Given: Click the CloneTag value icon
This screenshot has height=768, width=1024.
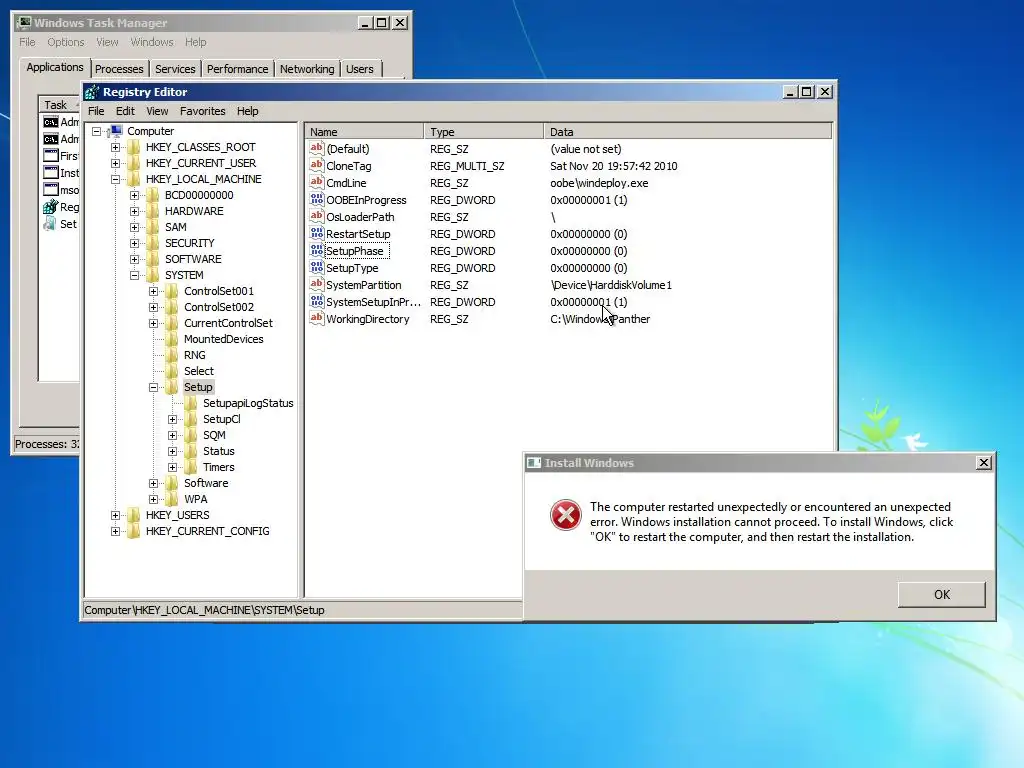Looking at the screenshot, I should pos(317,165).
